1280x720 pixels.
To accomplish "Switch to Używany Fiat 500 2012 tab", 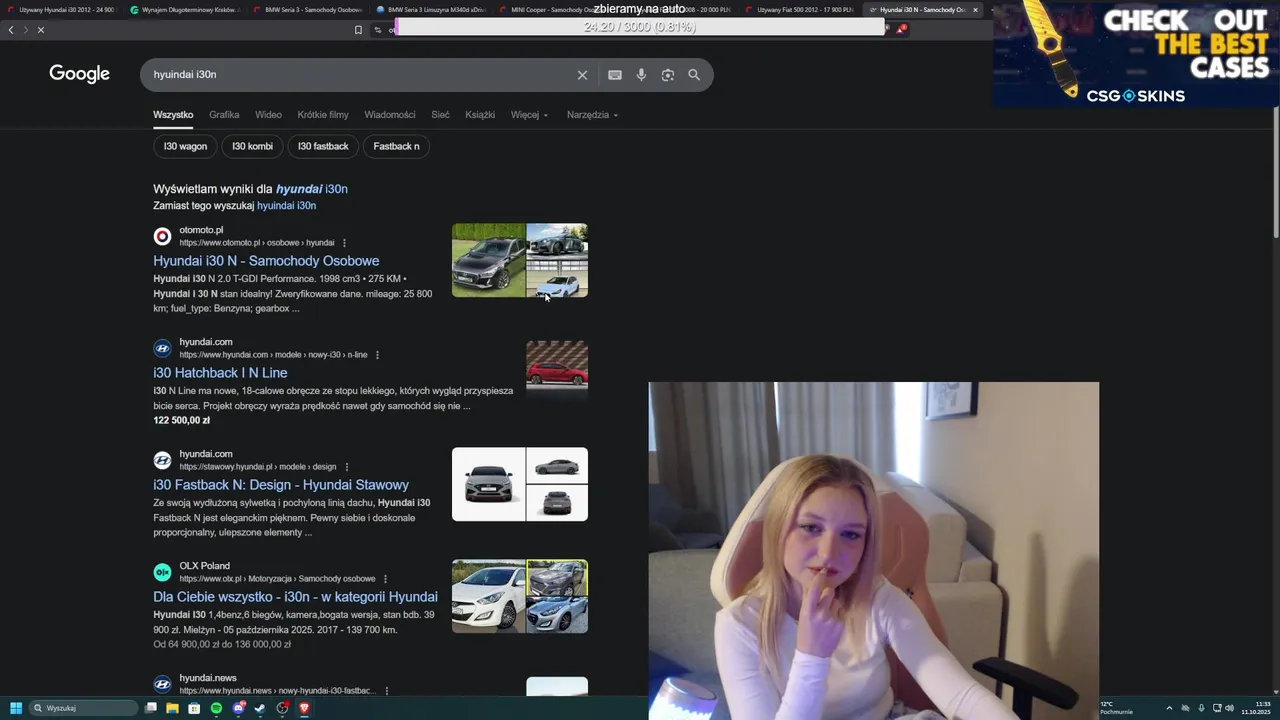I will click(x=800, y=10).
